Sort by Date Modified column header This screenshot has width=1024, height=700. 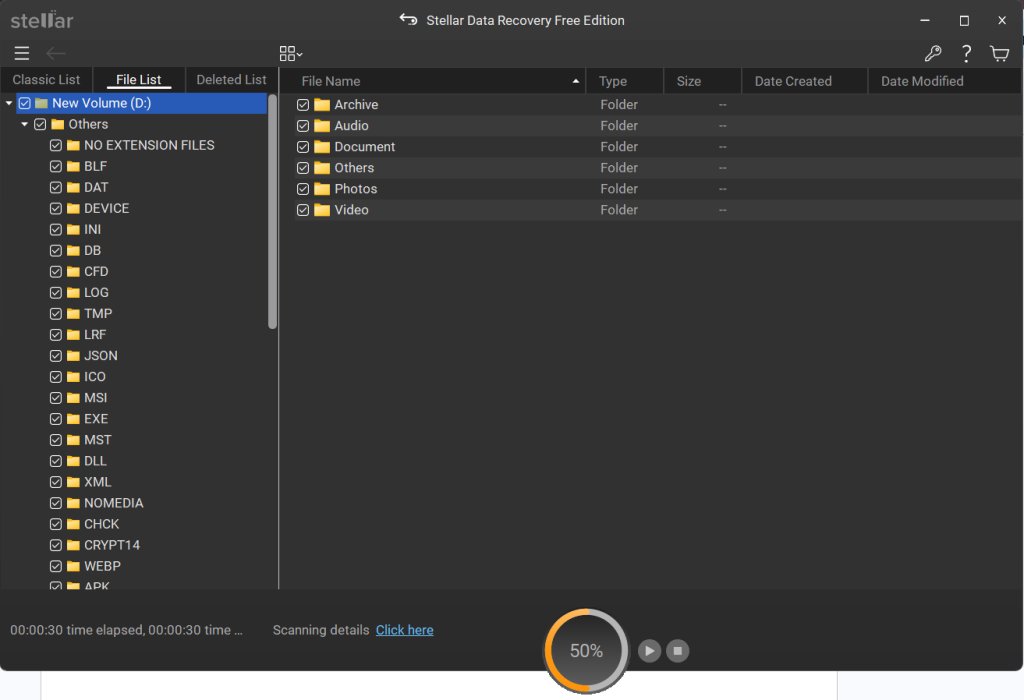[944, 81]
